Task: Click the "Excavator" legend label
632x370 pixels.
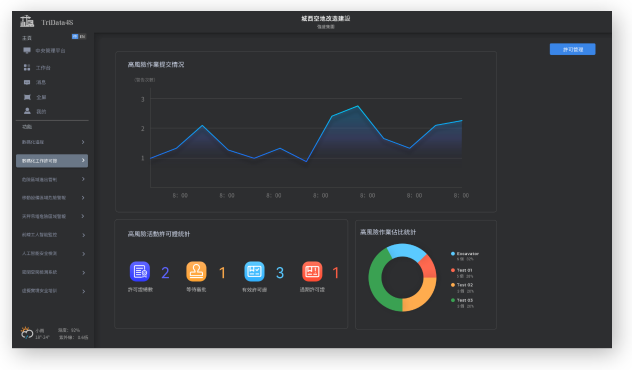Action: coord(468,254)
